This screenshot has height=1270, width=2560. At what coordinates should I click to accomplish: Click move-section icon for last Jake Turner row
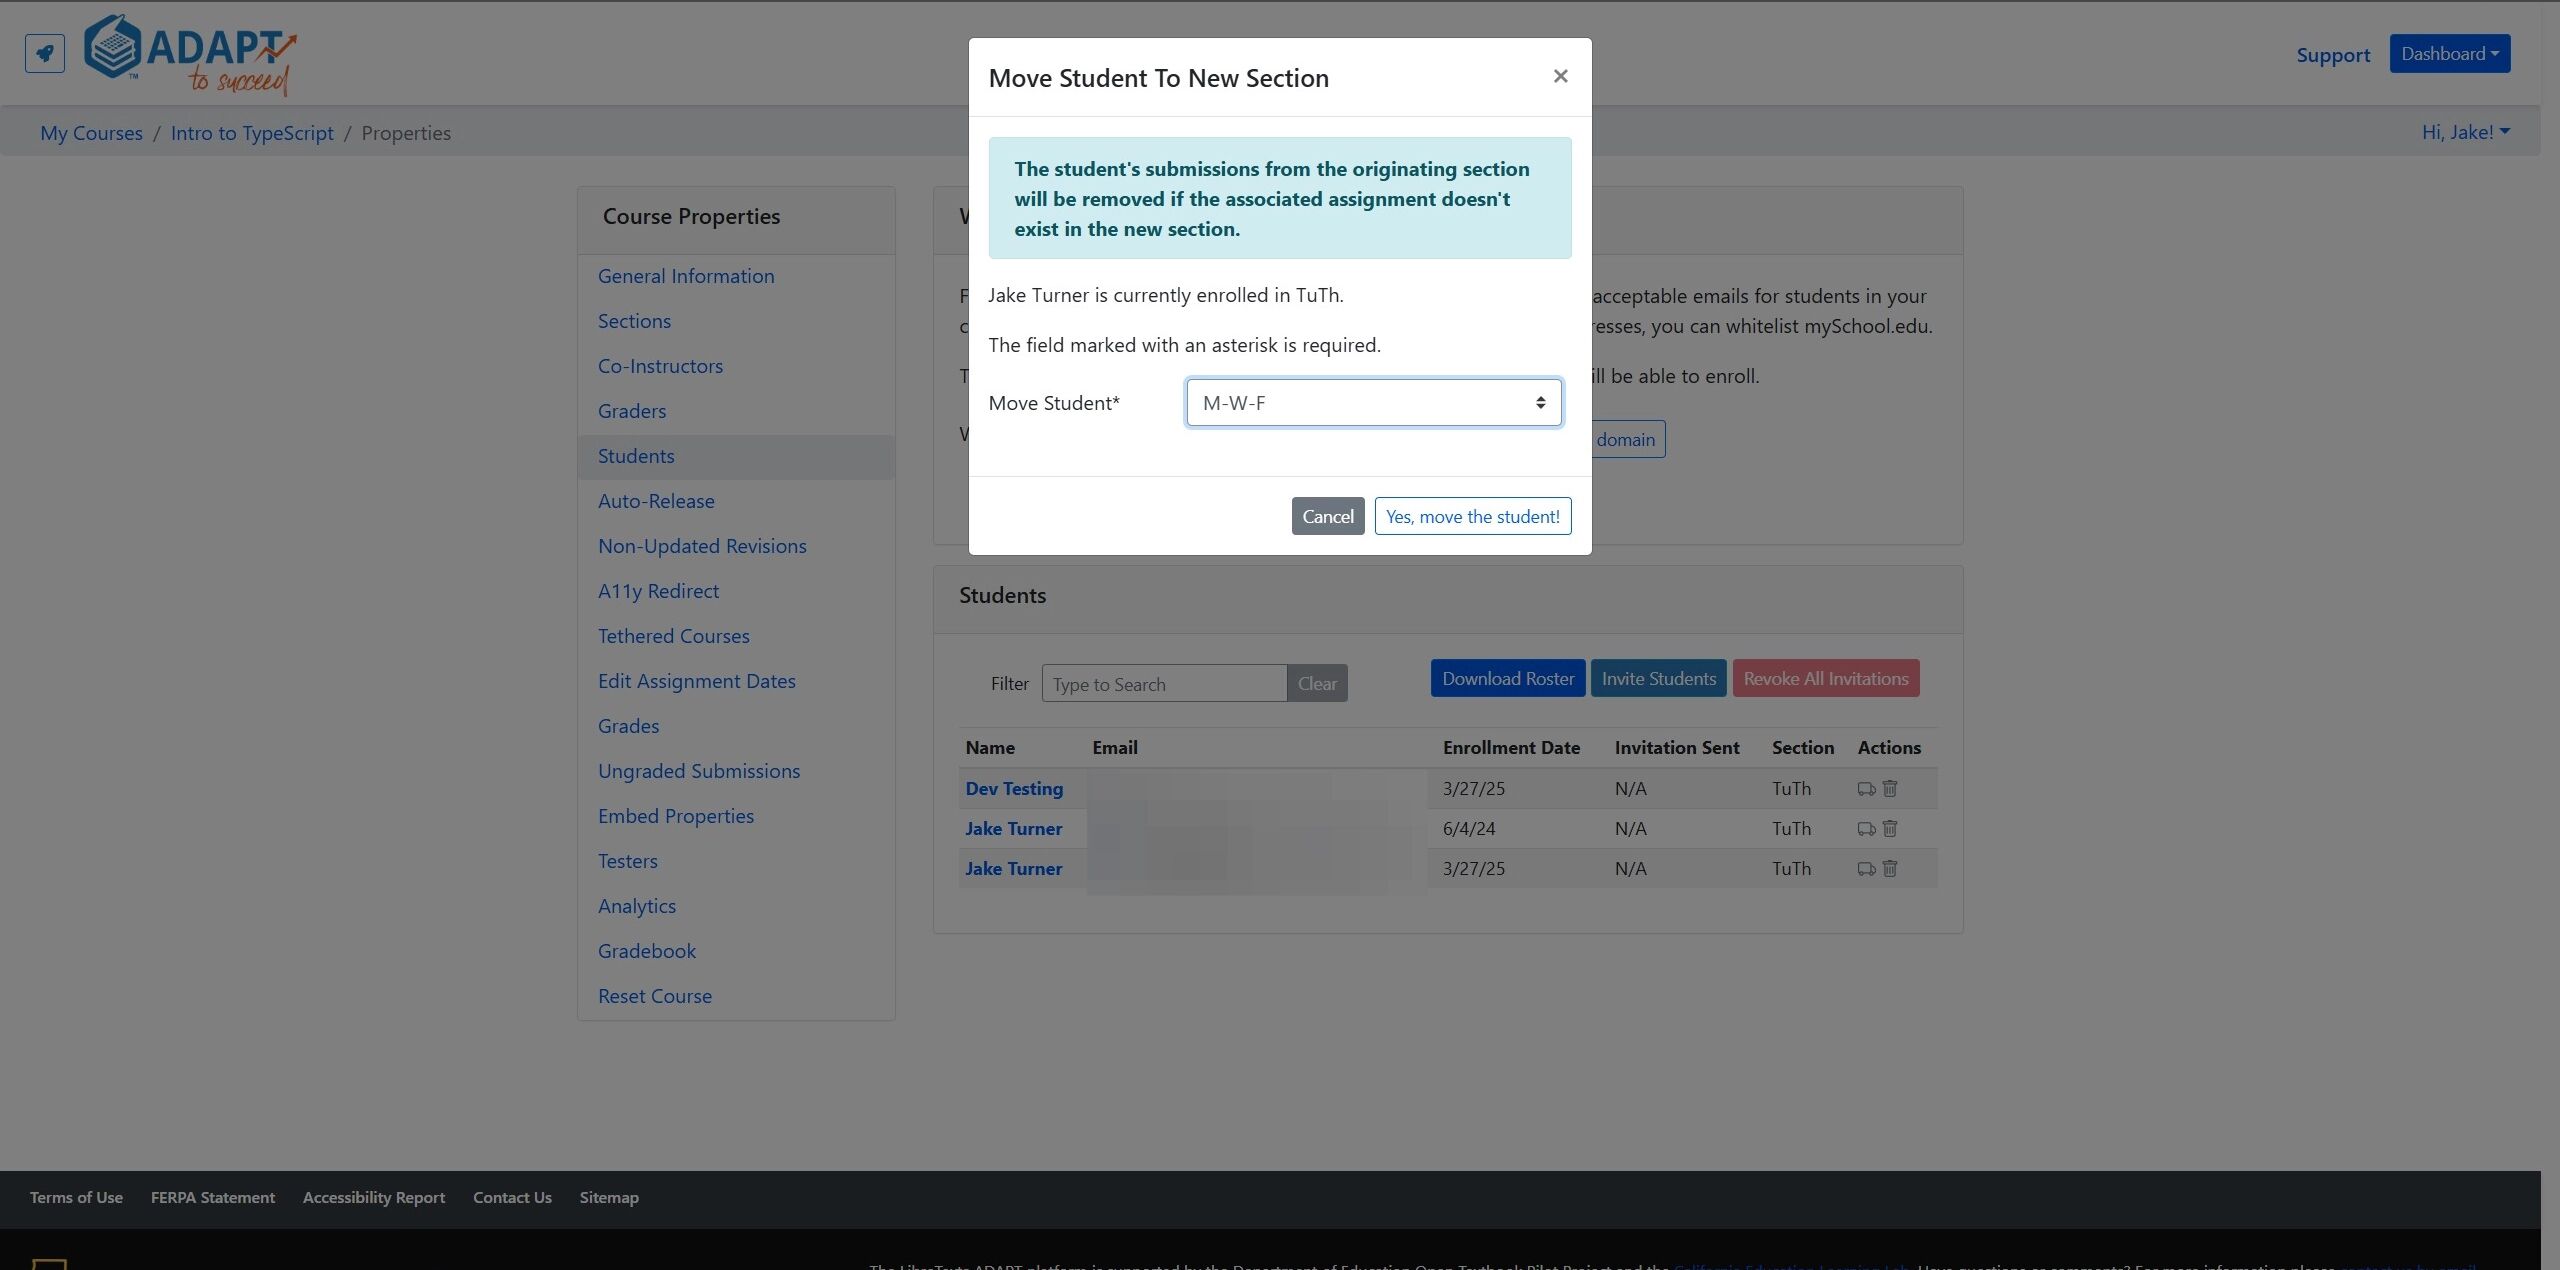point(1866,869)
